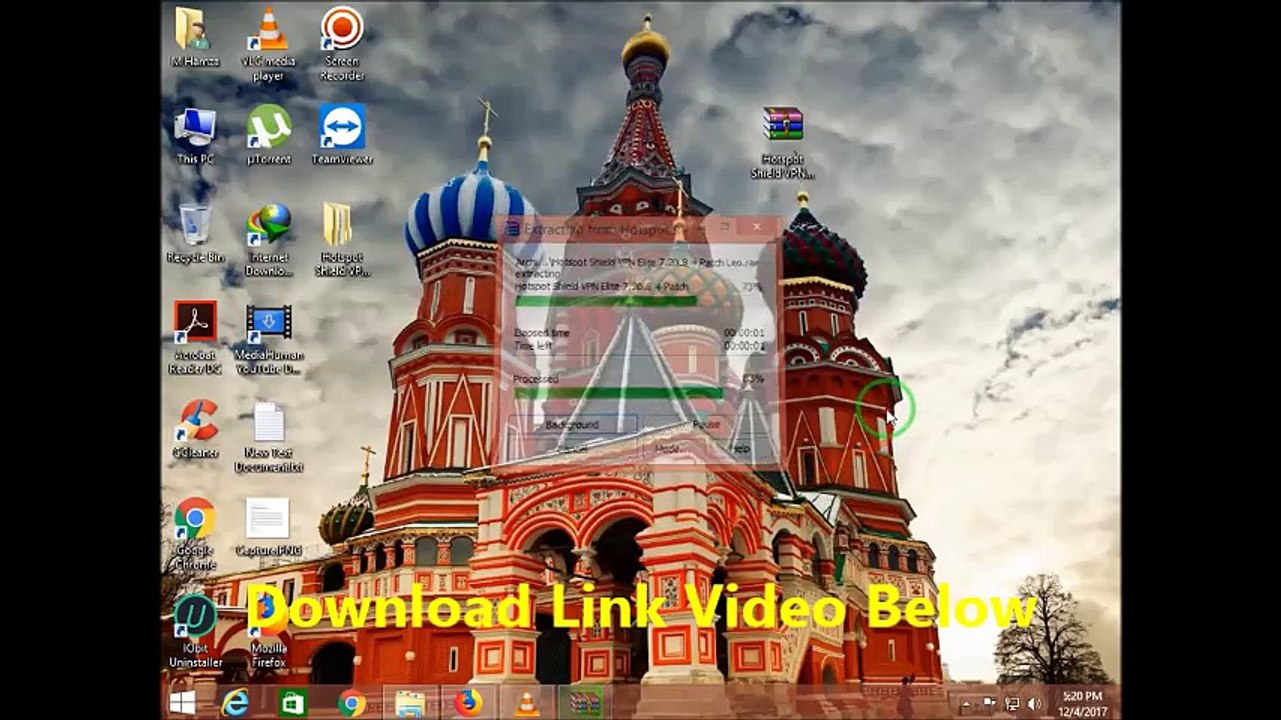Screen dimensions: 1281x720
Task: Open File Explorer from the taskbar
Action: pyautogui.click(x=410, y=703)
